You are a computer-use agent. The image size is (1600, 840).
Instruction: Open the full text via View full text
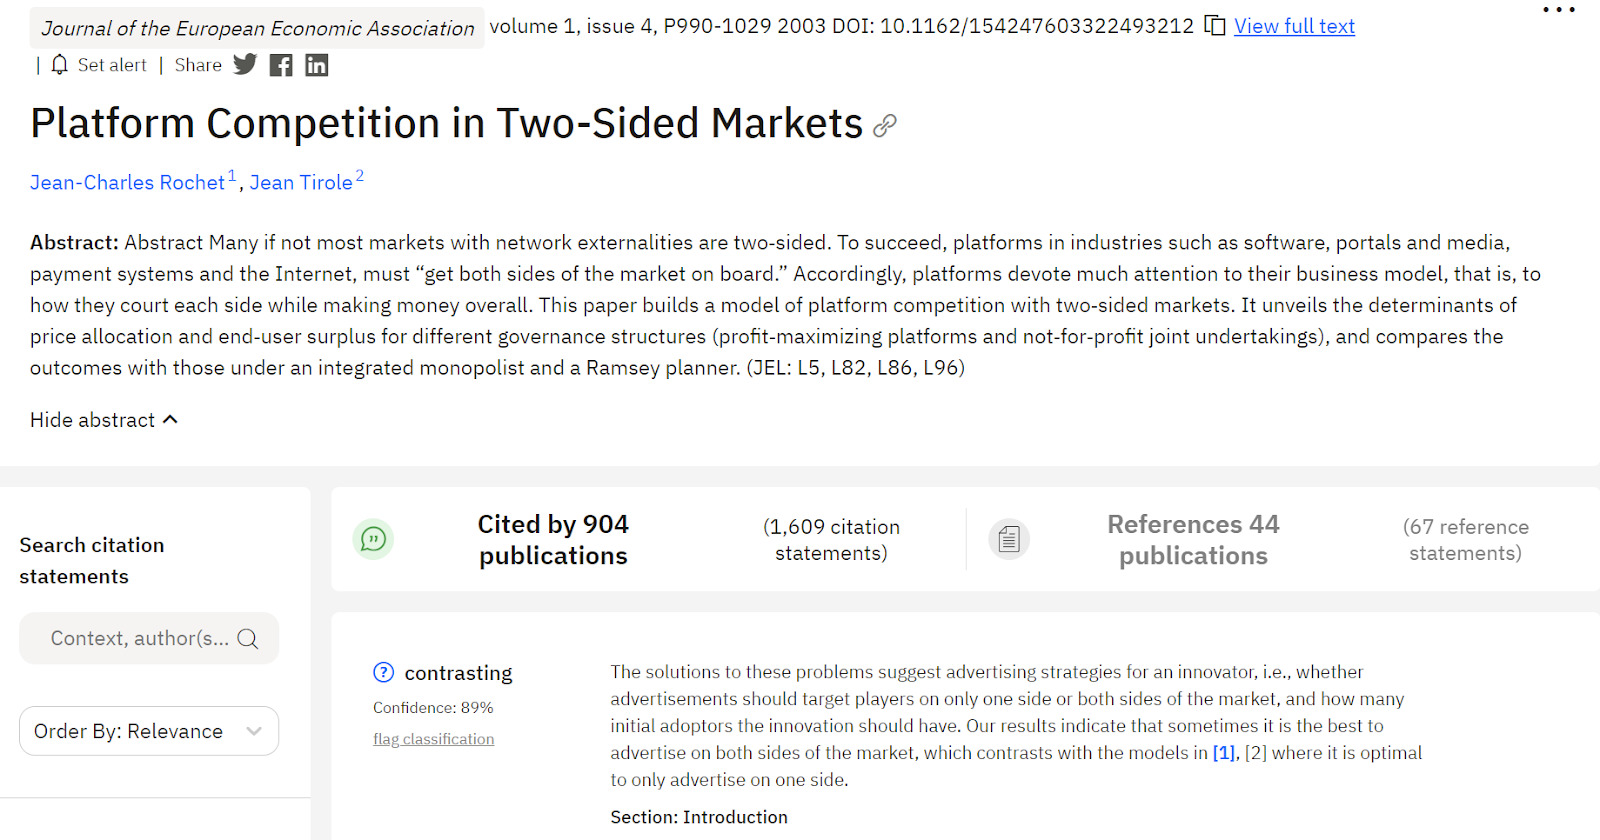[x=1294, y=26]
